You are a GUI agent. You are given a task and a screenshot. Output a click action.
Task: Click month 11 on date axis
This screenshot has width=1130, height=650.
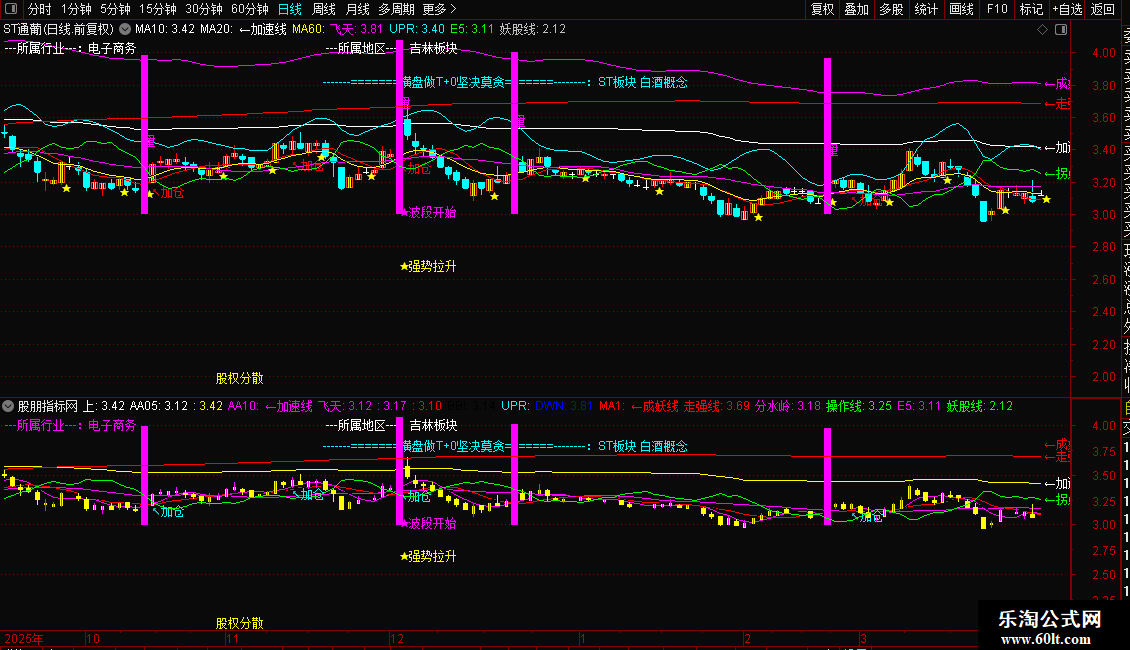point(232,638)
